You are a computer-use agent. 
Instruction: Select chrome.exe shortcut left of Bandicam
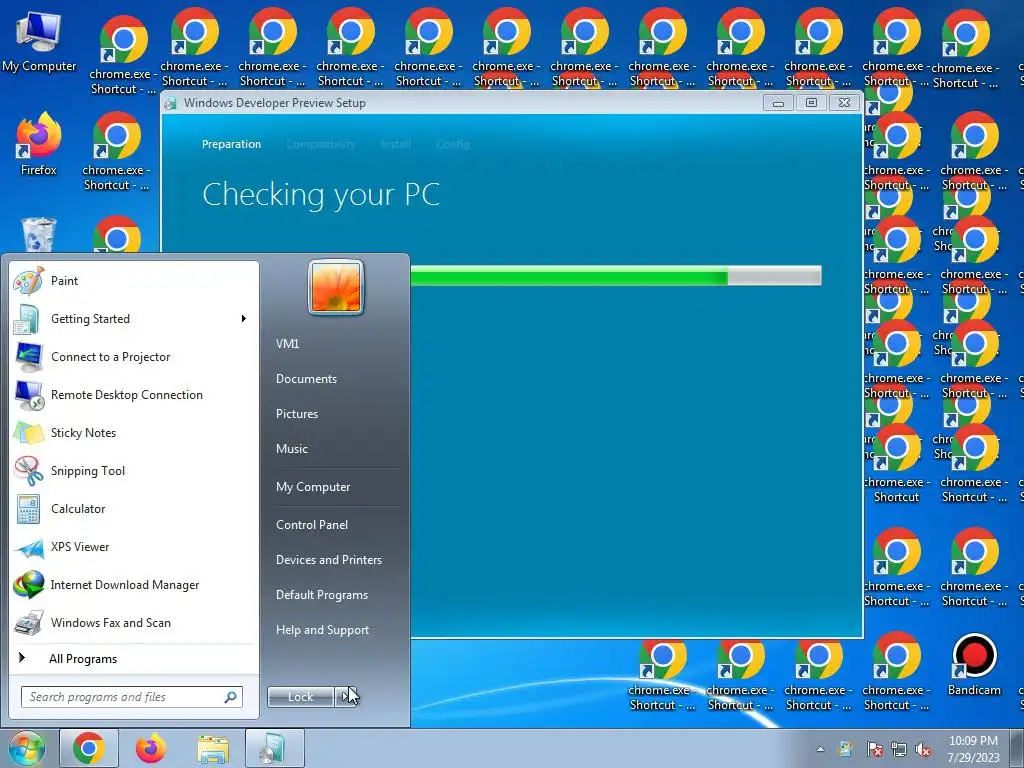[x=896, y=671]
